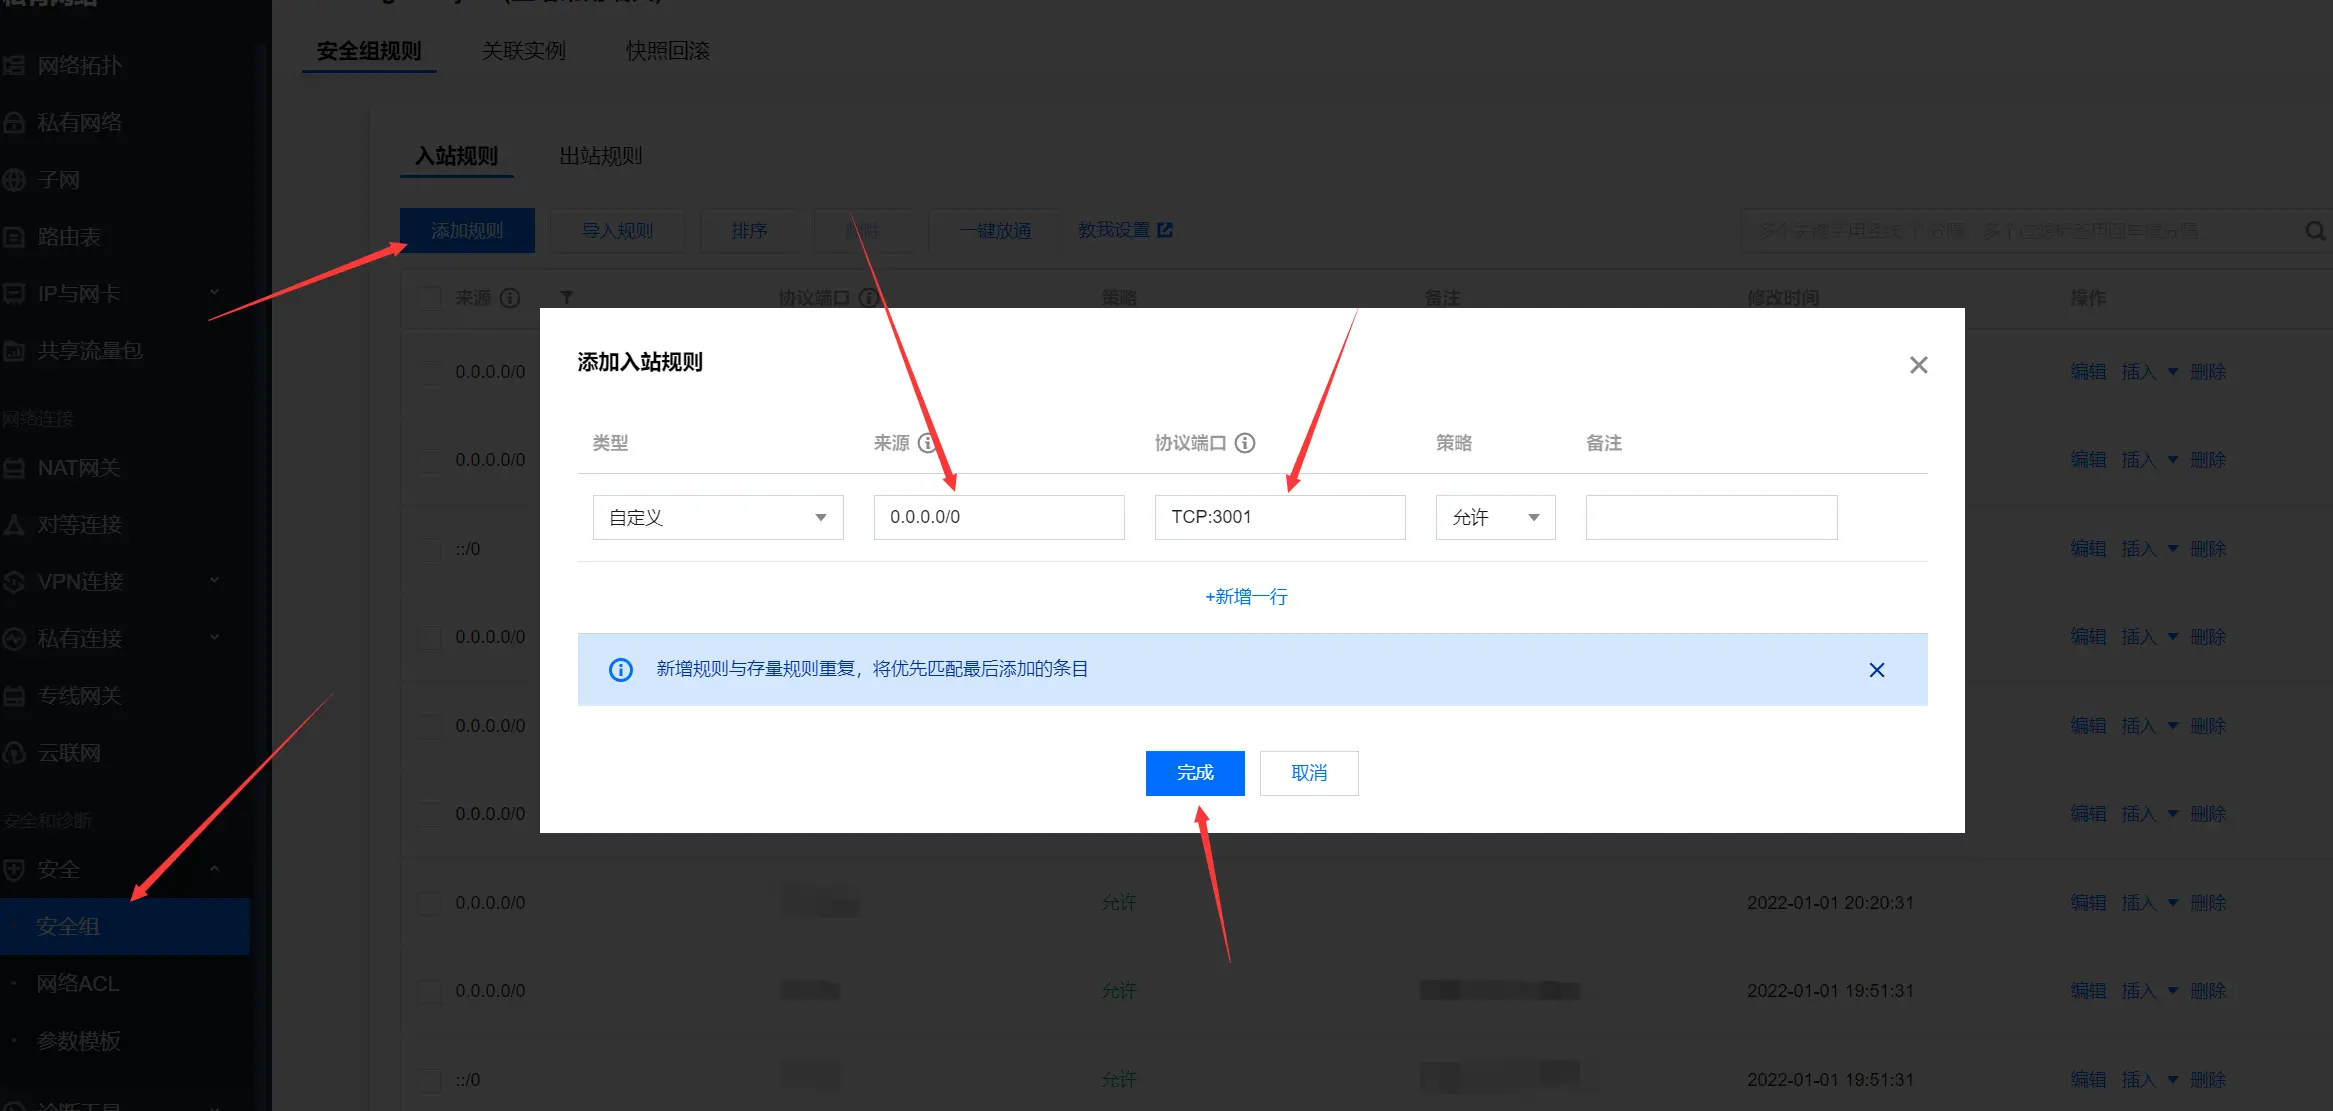Navigate to 对等连接
2333x1111 pixels.
coord(80,524)
